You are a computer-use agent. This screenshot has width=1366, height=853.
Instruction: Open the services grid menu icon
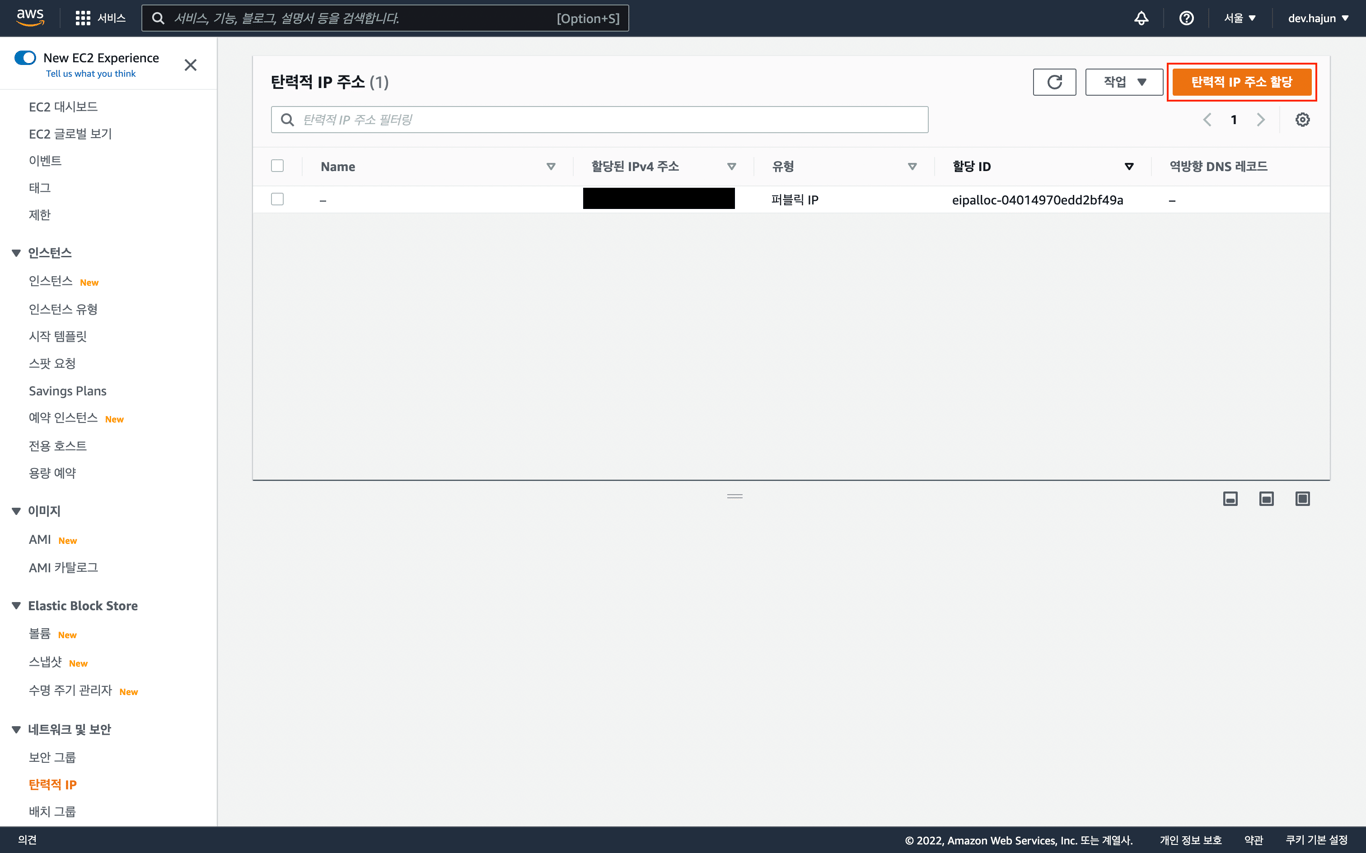coord(83,18)
